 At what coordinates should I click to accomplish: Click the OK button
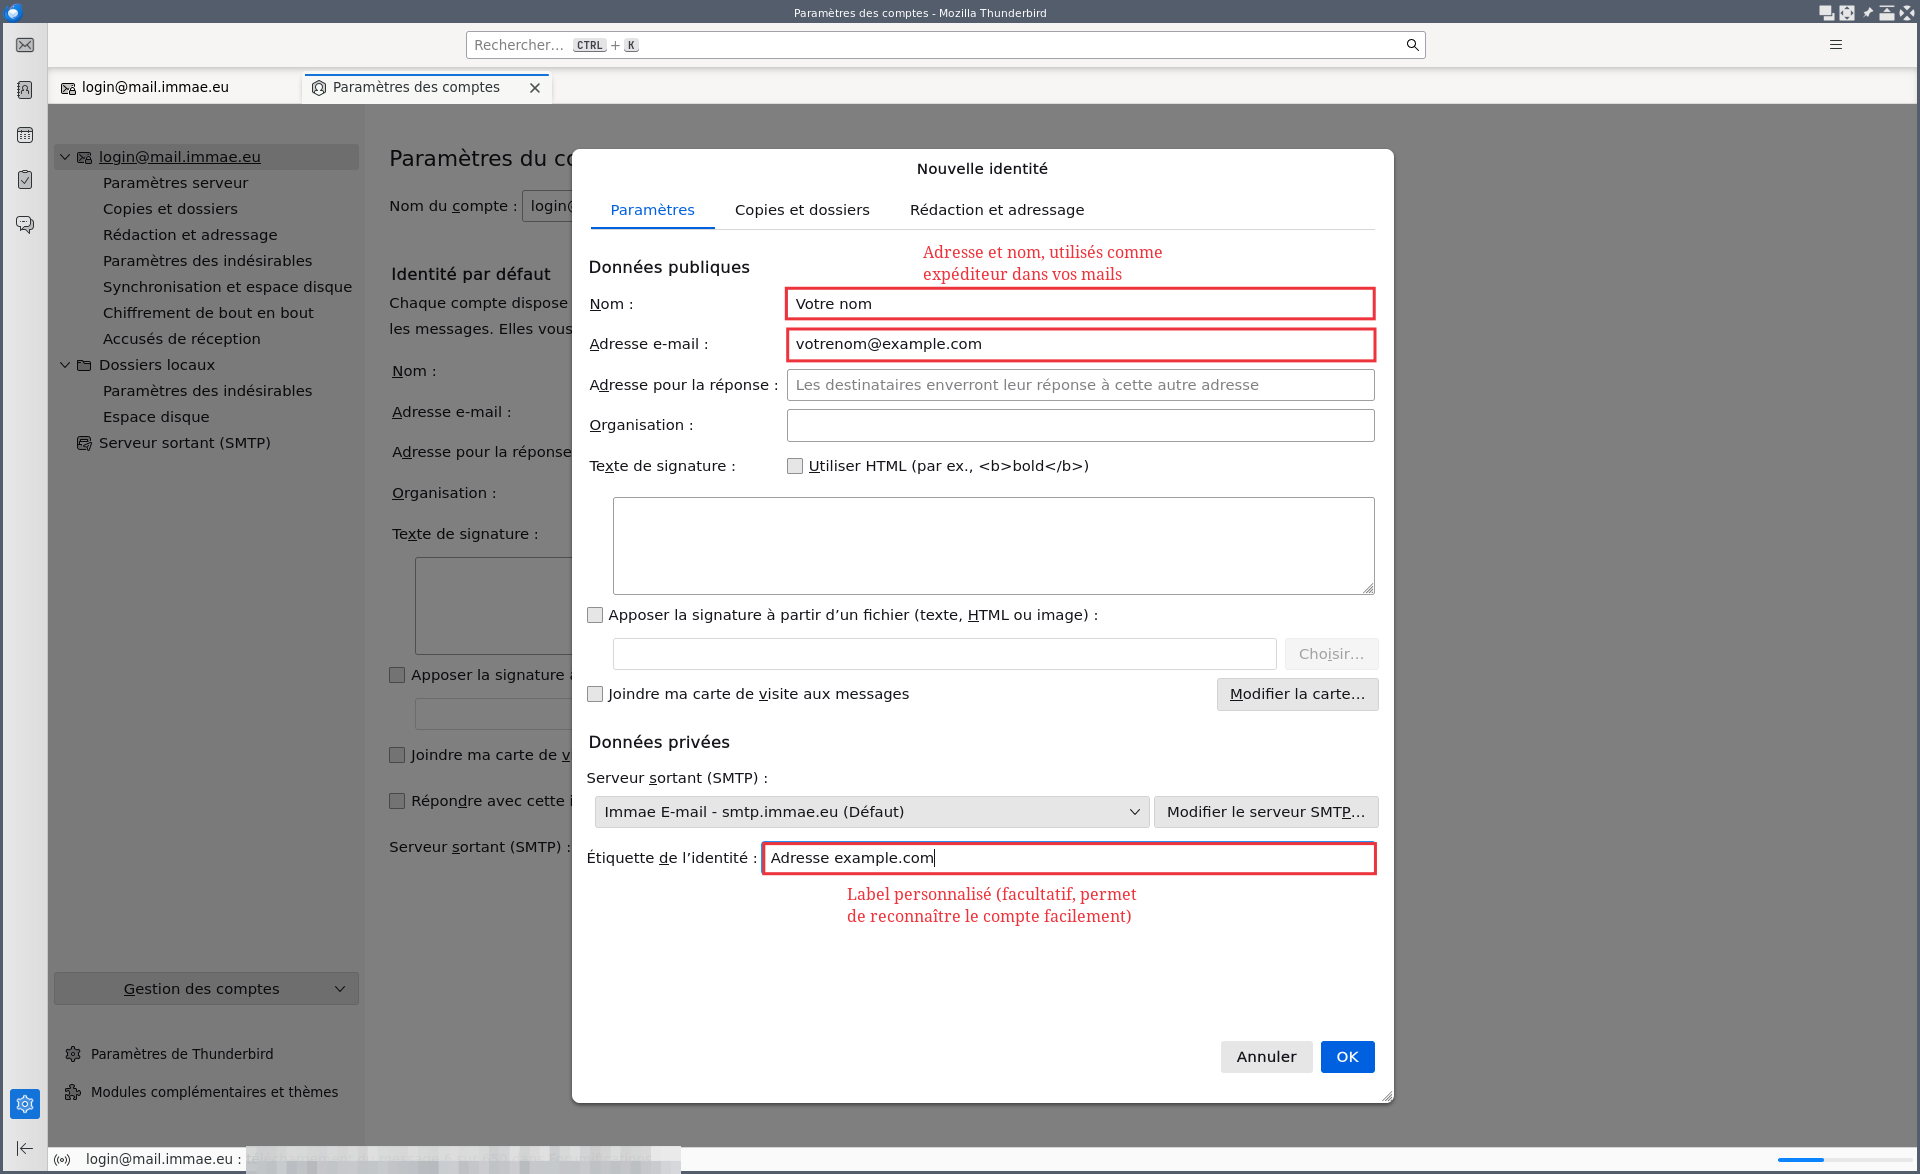(x=1347, y=1057)
